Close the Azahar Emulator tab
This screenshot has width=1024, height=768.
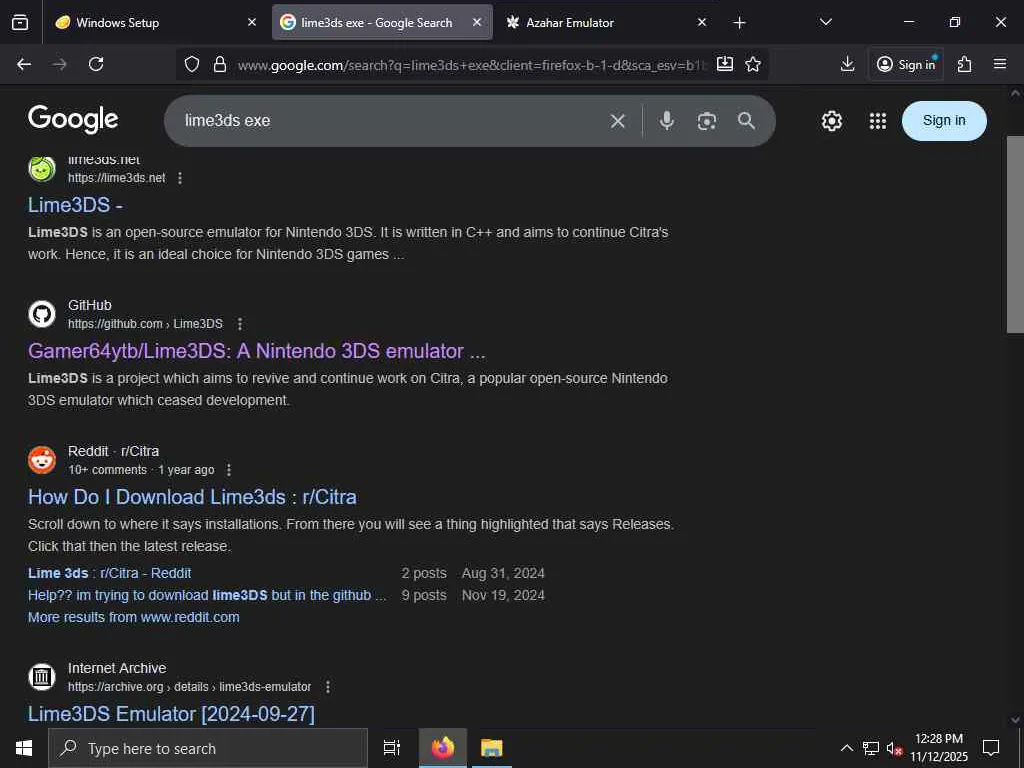(702, 23)
